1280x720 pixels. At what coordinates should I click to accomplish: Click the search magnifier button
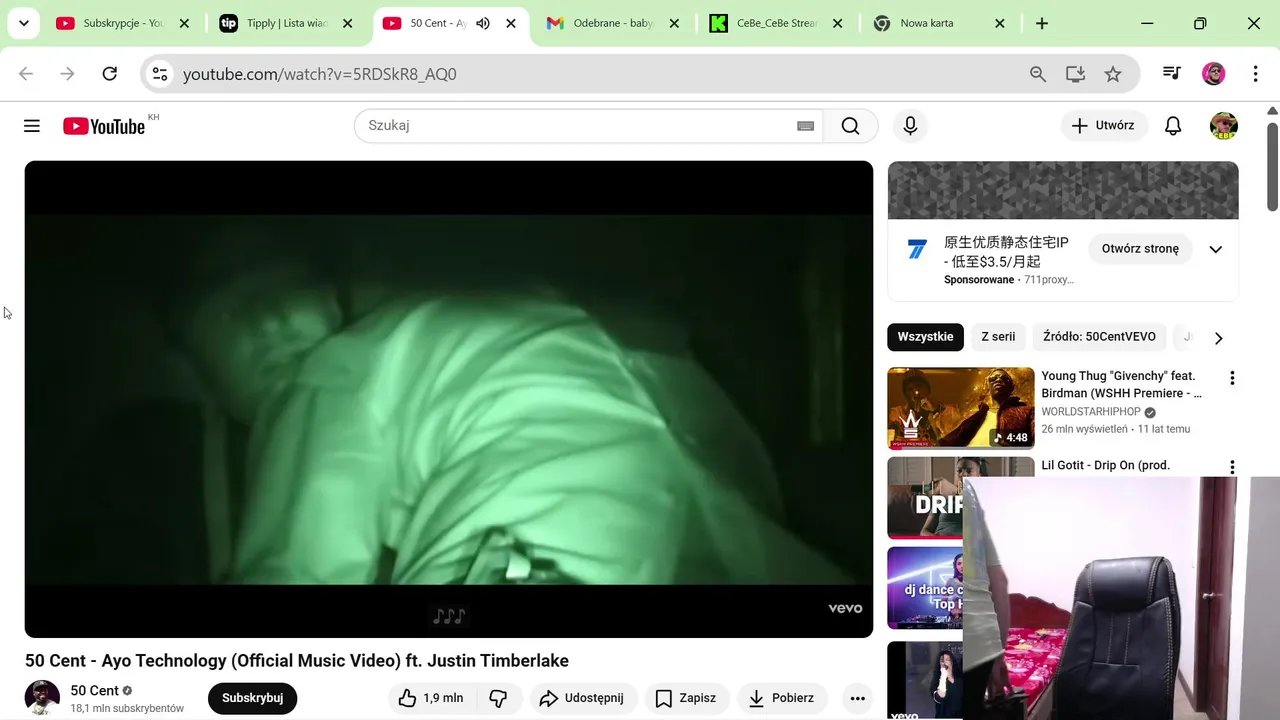tap(850, 126)
